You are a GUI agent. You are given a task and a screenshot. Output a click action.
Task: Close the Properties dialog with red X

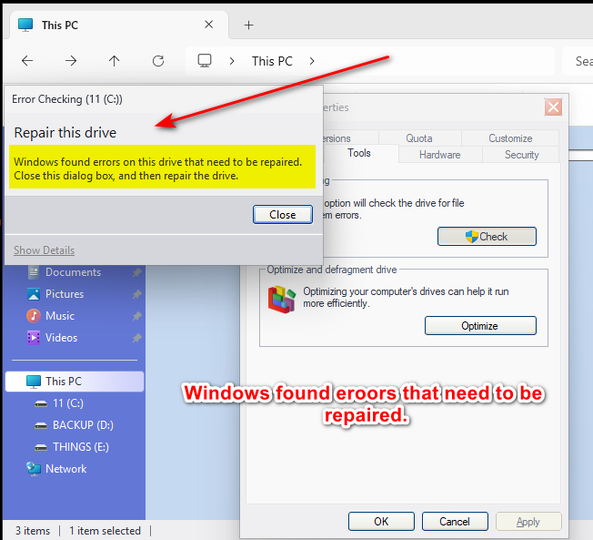coord(553,107)
